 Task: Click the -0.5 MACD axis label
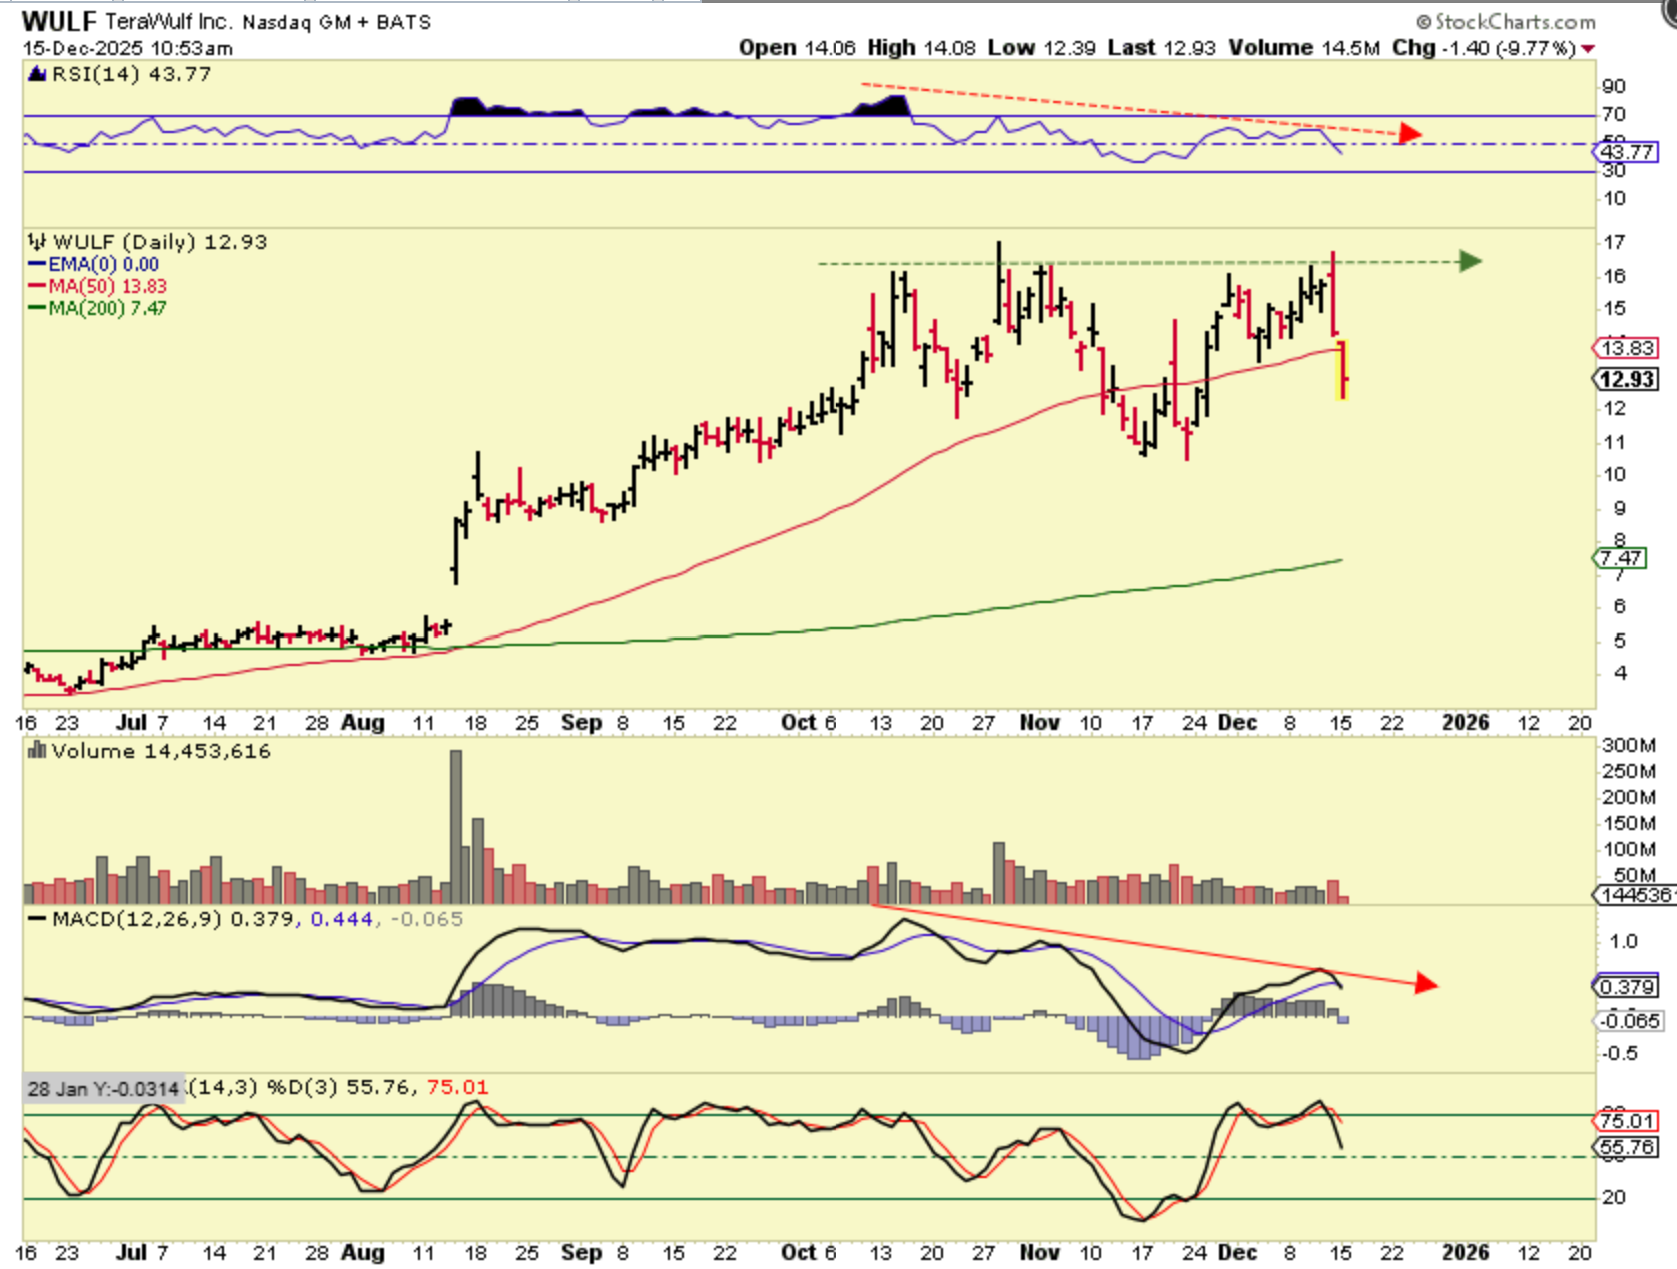(x=1619, y=1053)
